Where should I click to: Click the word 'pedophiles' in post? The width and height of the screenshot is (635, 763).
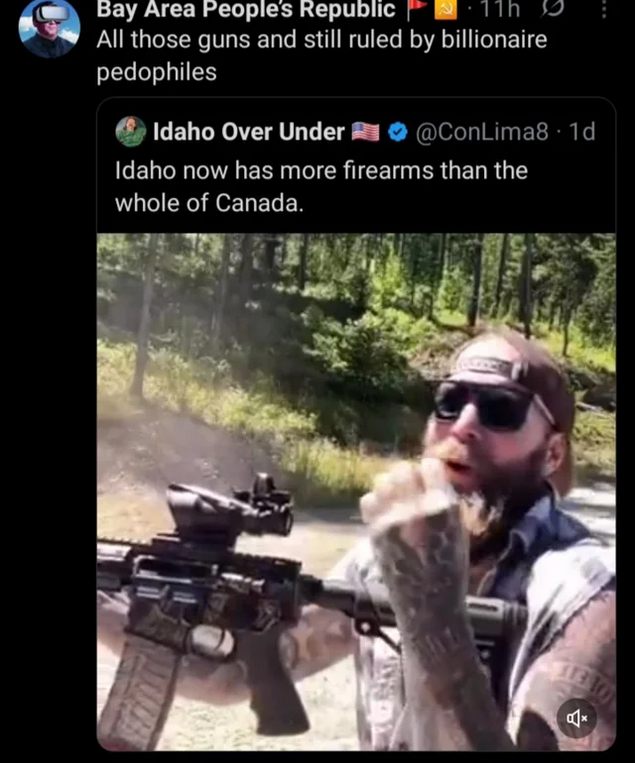(x=157, y=72)
